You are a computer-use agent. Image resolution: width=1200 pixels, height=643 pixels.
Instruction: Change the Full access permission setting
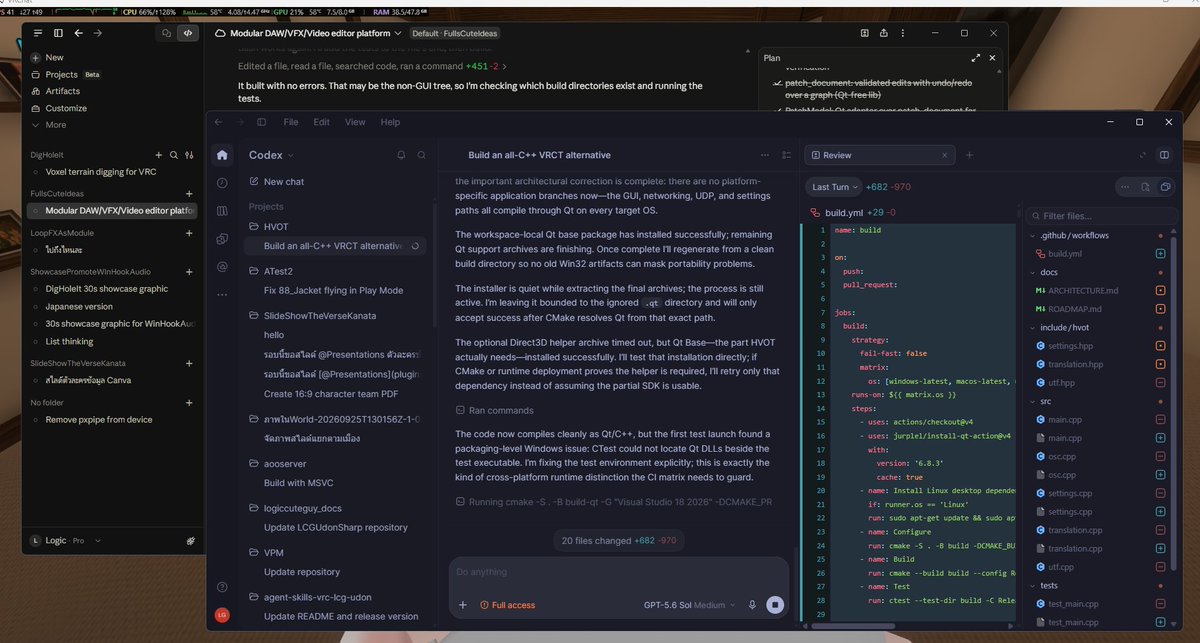tap(507, 605)
